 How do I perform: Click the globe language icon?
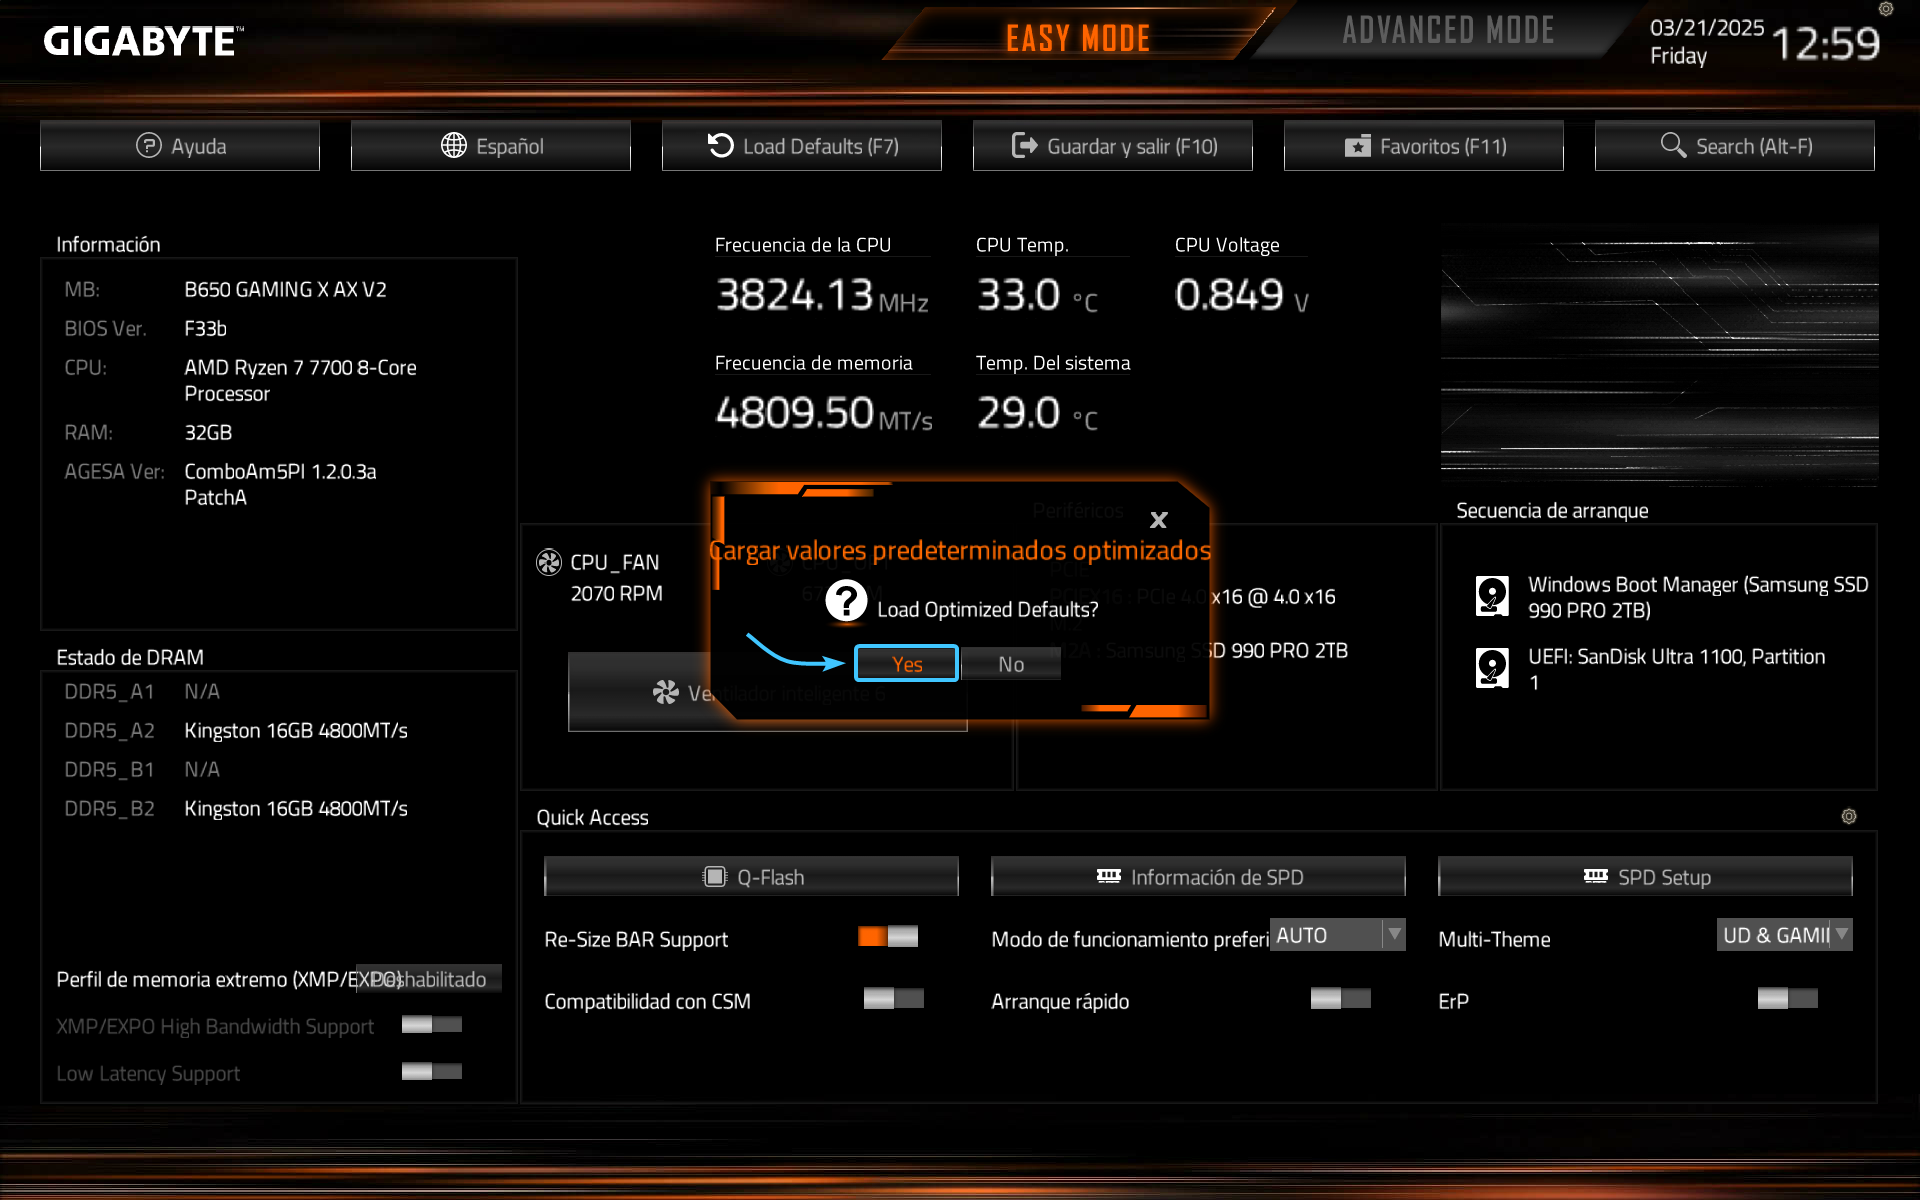tap(454, 146)
